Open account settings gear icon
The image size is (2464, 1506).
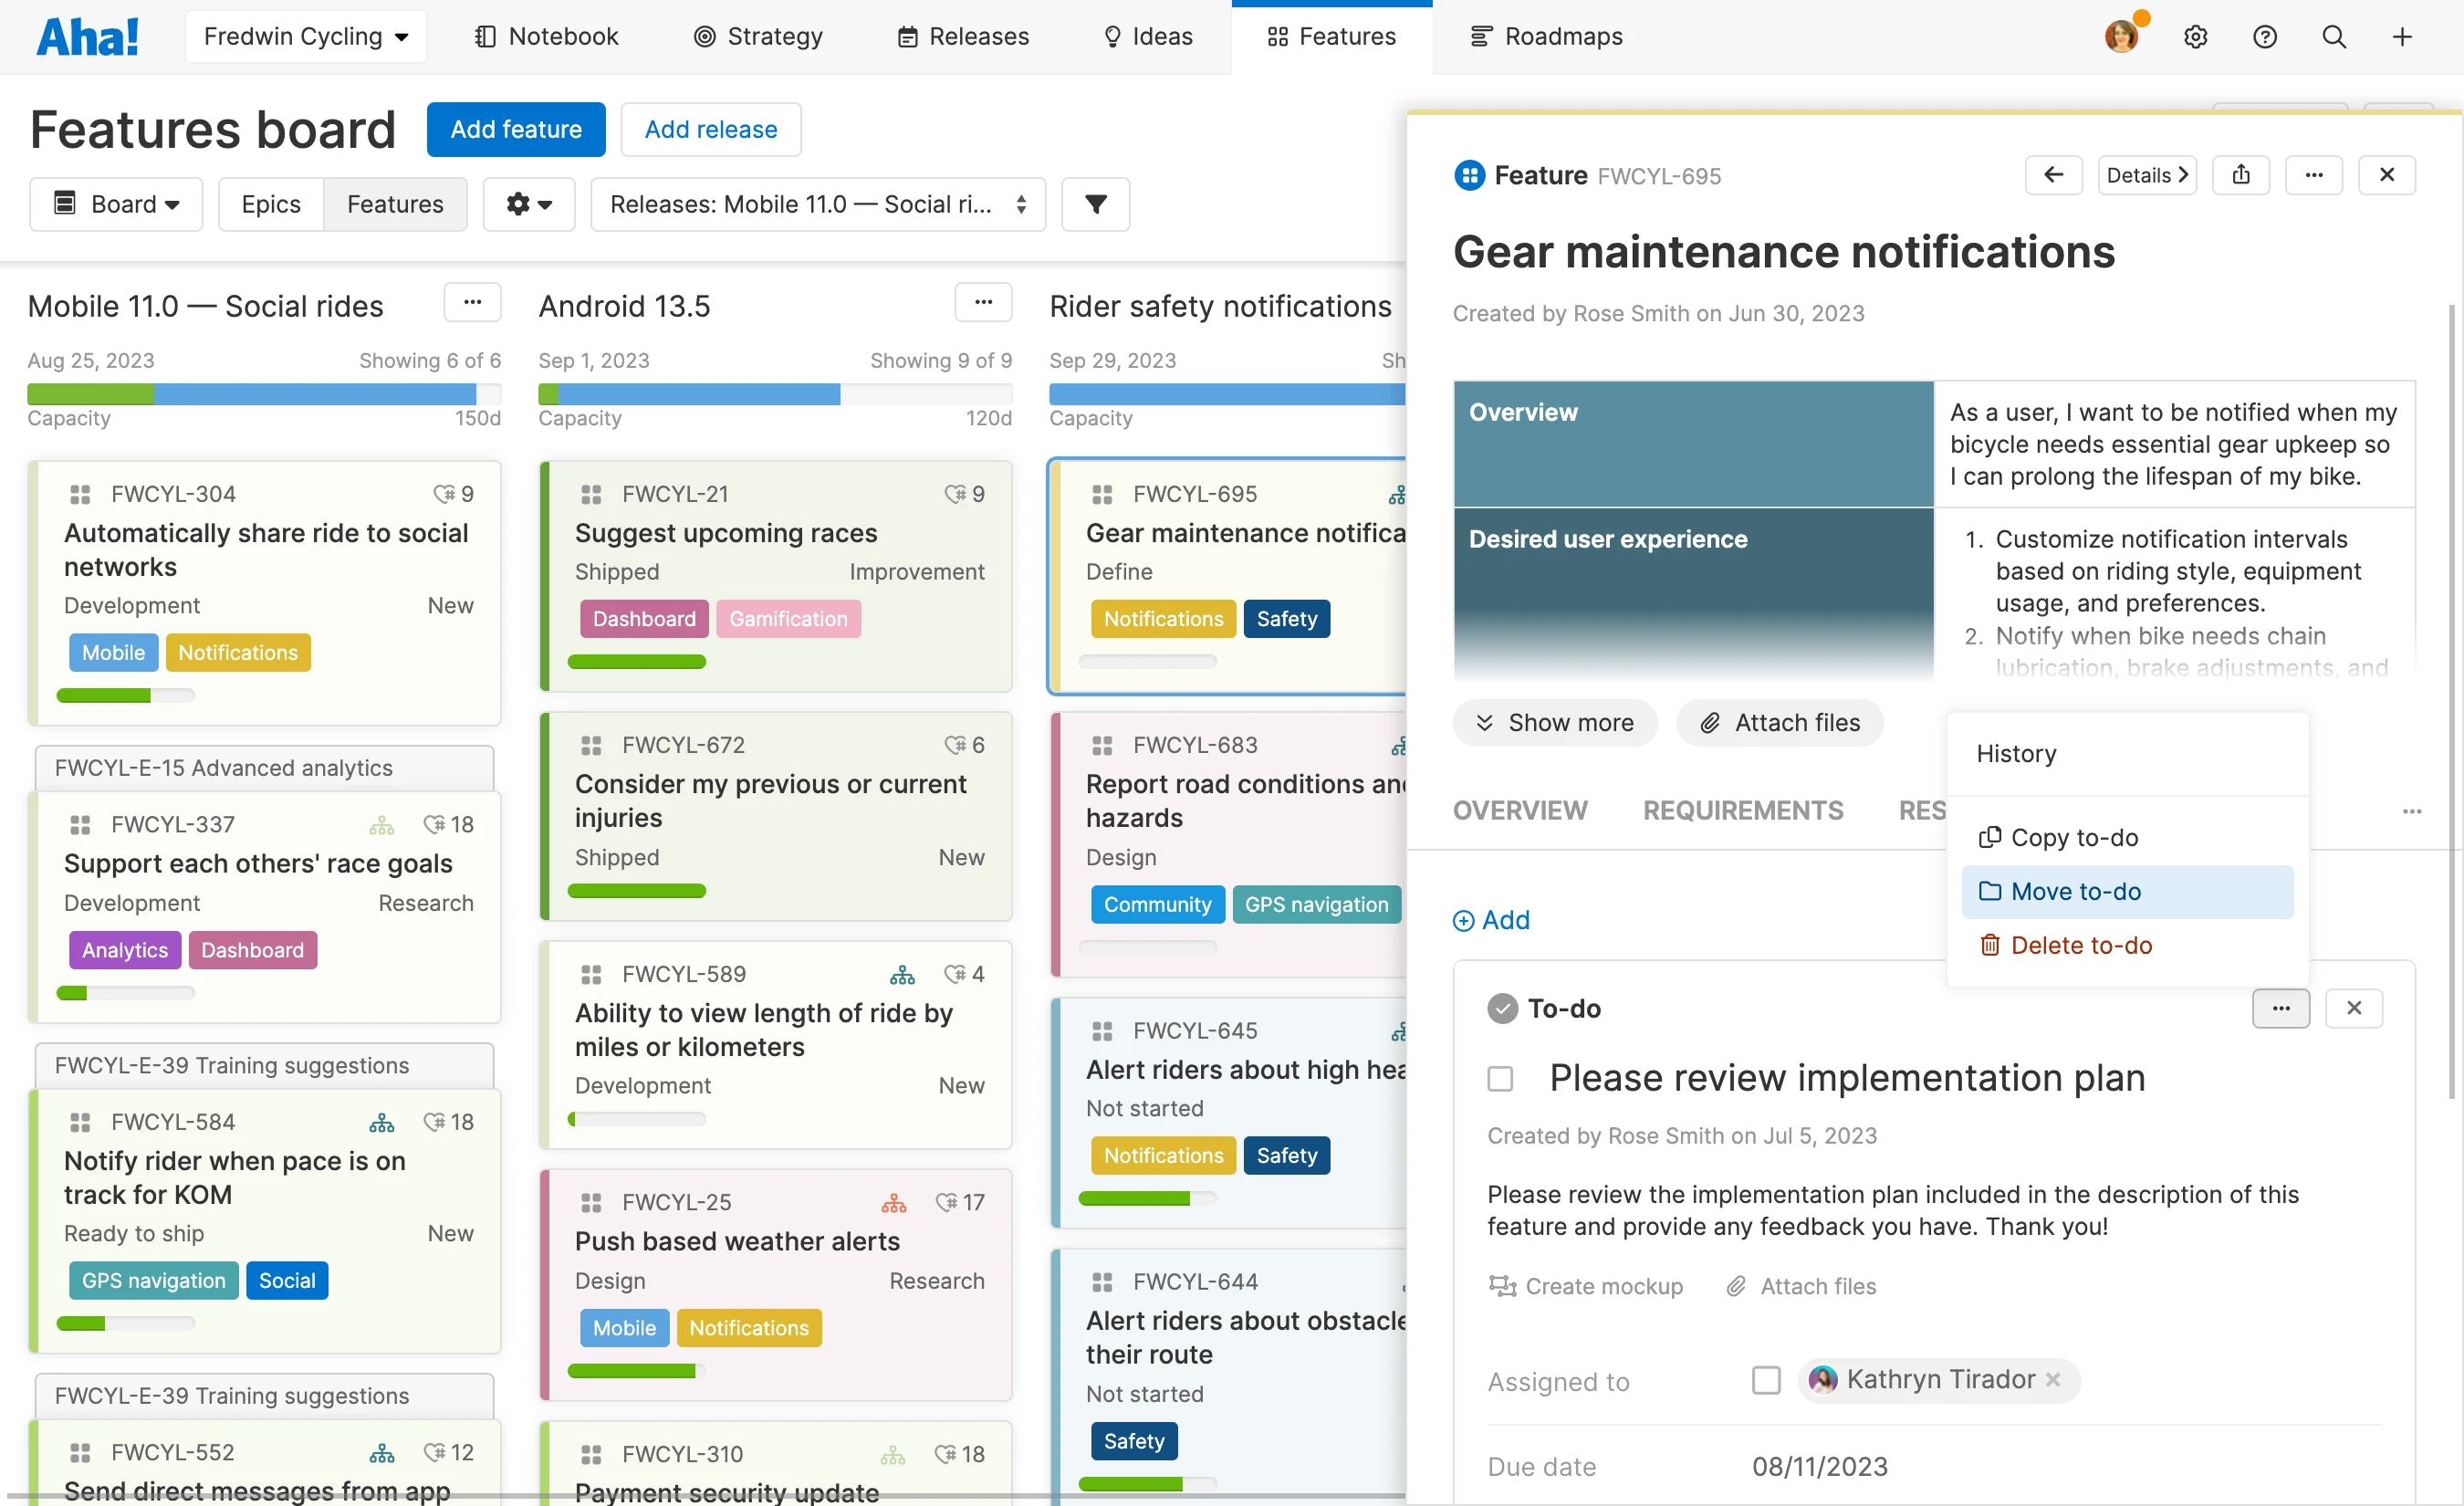[2195, 37]
